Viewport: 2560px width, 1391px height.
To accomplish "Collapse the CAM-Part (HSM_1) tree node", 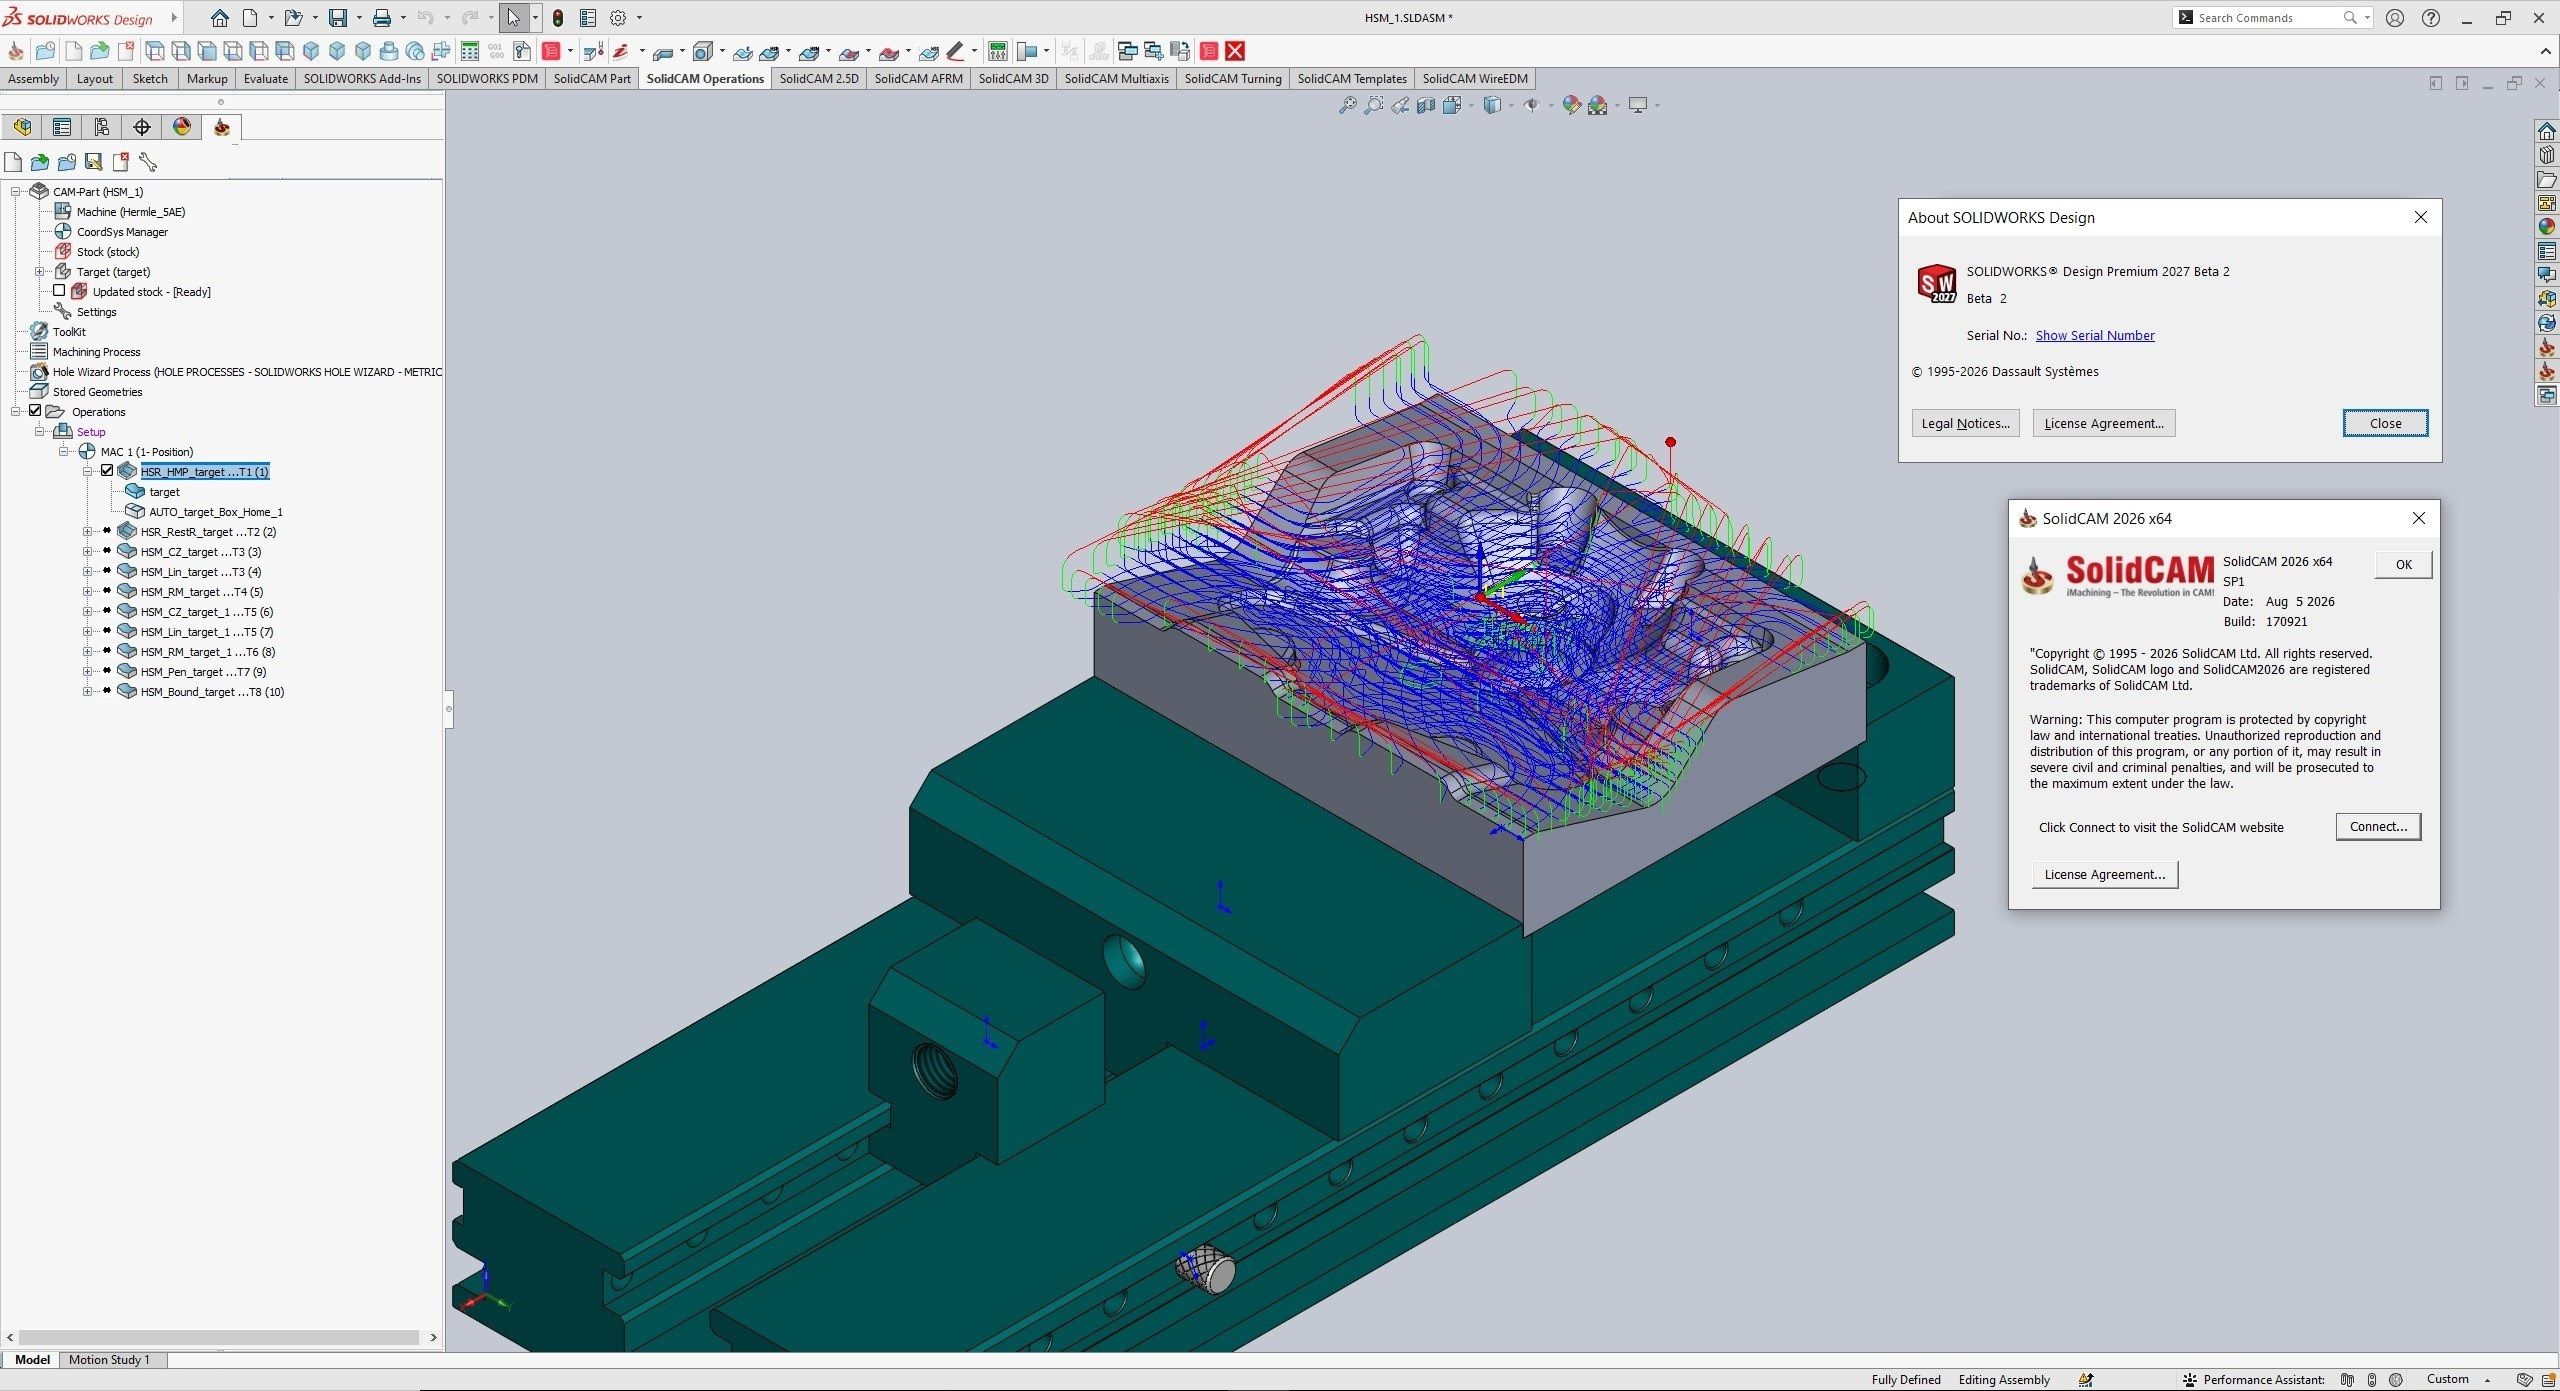I will [x=16, y=191].
